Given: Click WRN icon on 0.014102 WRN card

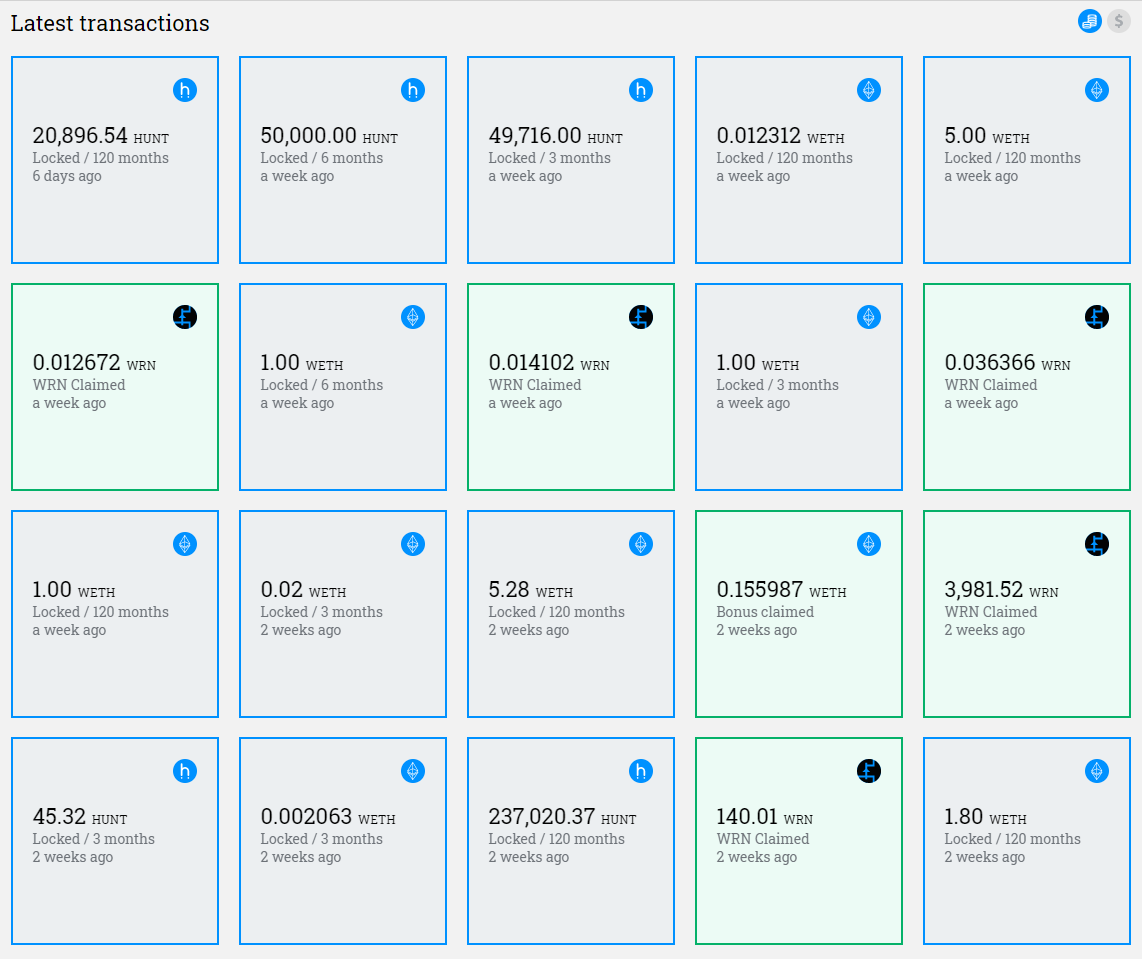Looking at the screenshot, I should (x=641, y=317).
